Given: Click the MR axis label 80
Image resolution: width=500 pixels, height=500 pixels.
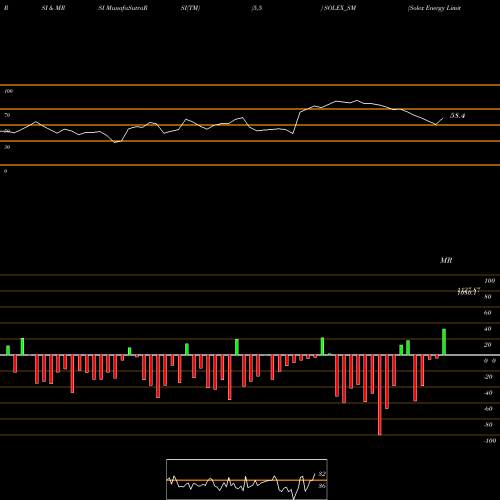Looking at the screenshot, I should pyautogui.click(x=488, y=297).
